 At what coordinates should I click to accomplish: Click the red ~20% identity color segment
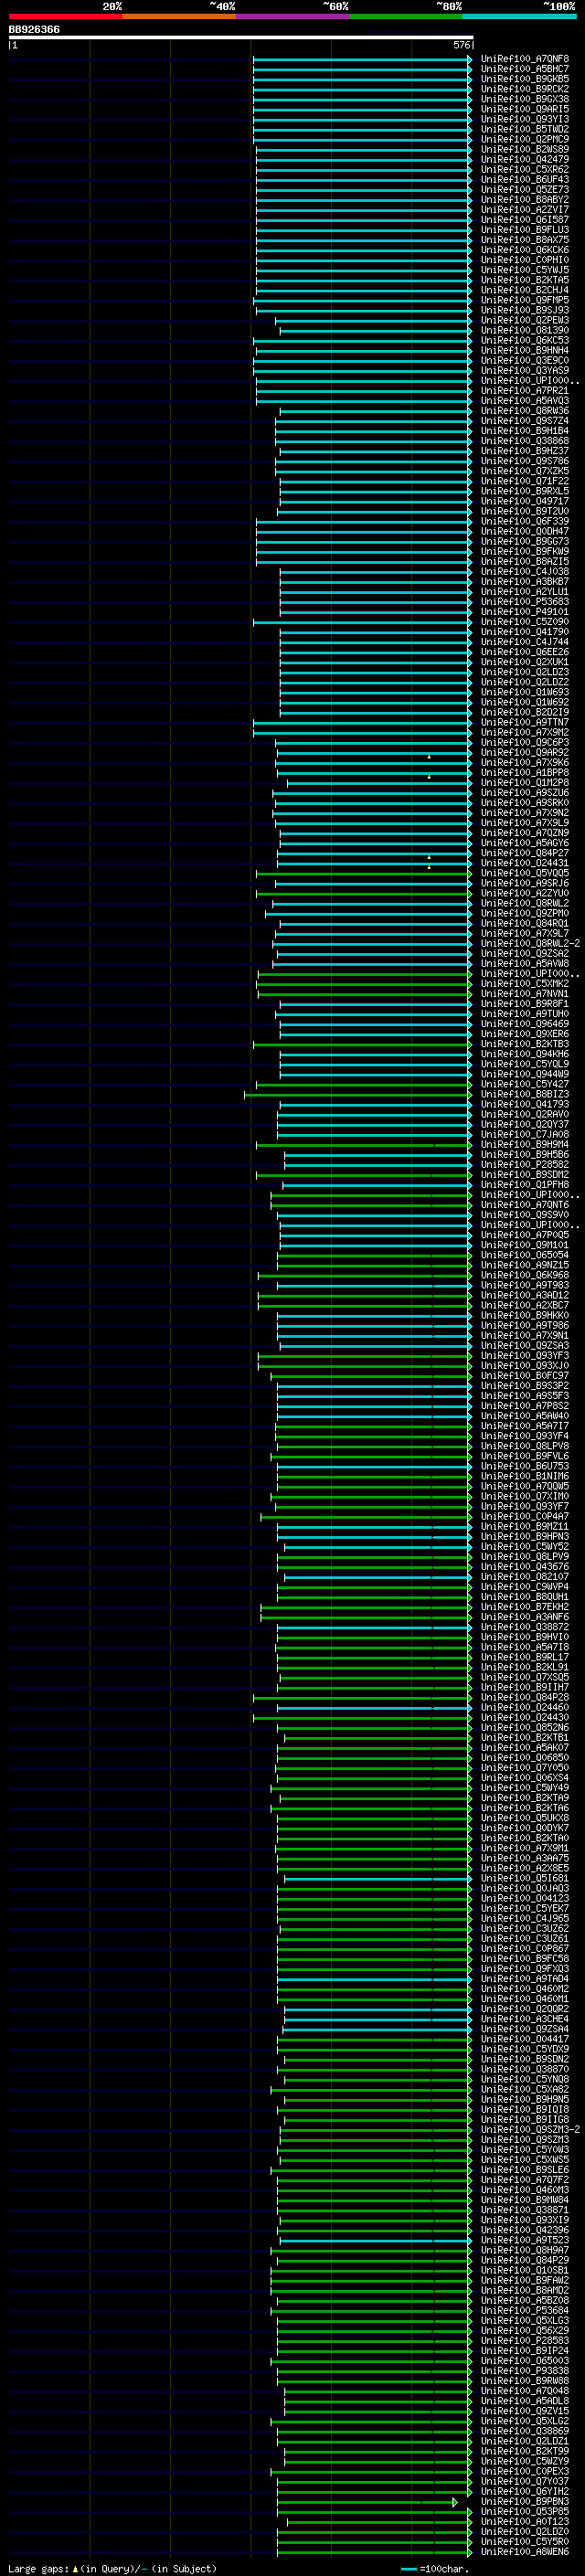(65, 16)
